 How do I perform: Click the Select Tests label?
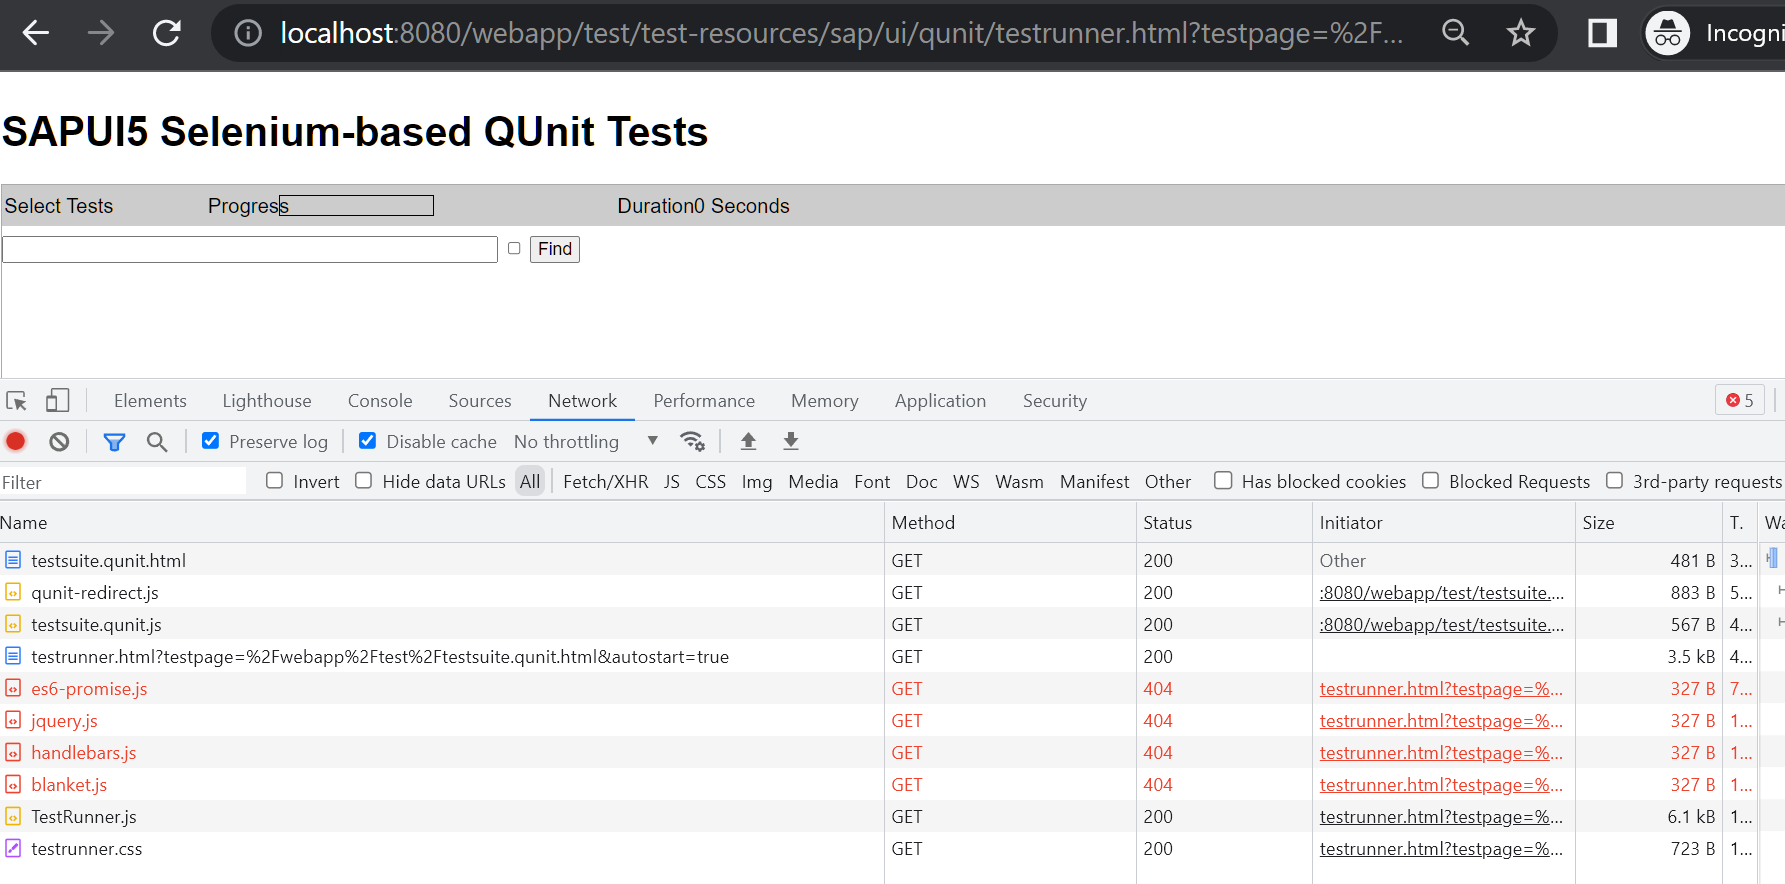(x=59, y=206)
